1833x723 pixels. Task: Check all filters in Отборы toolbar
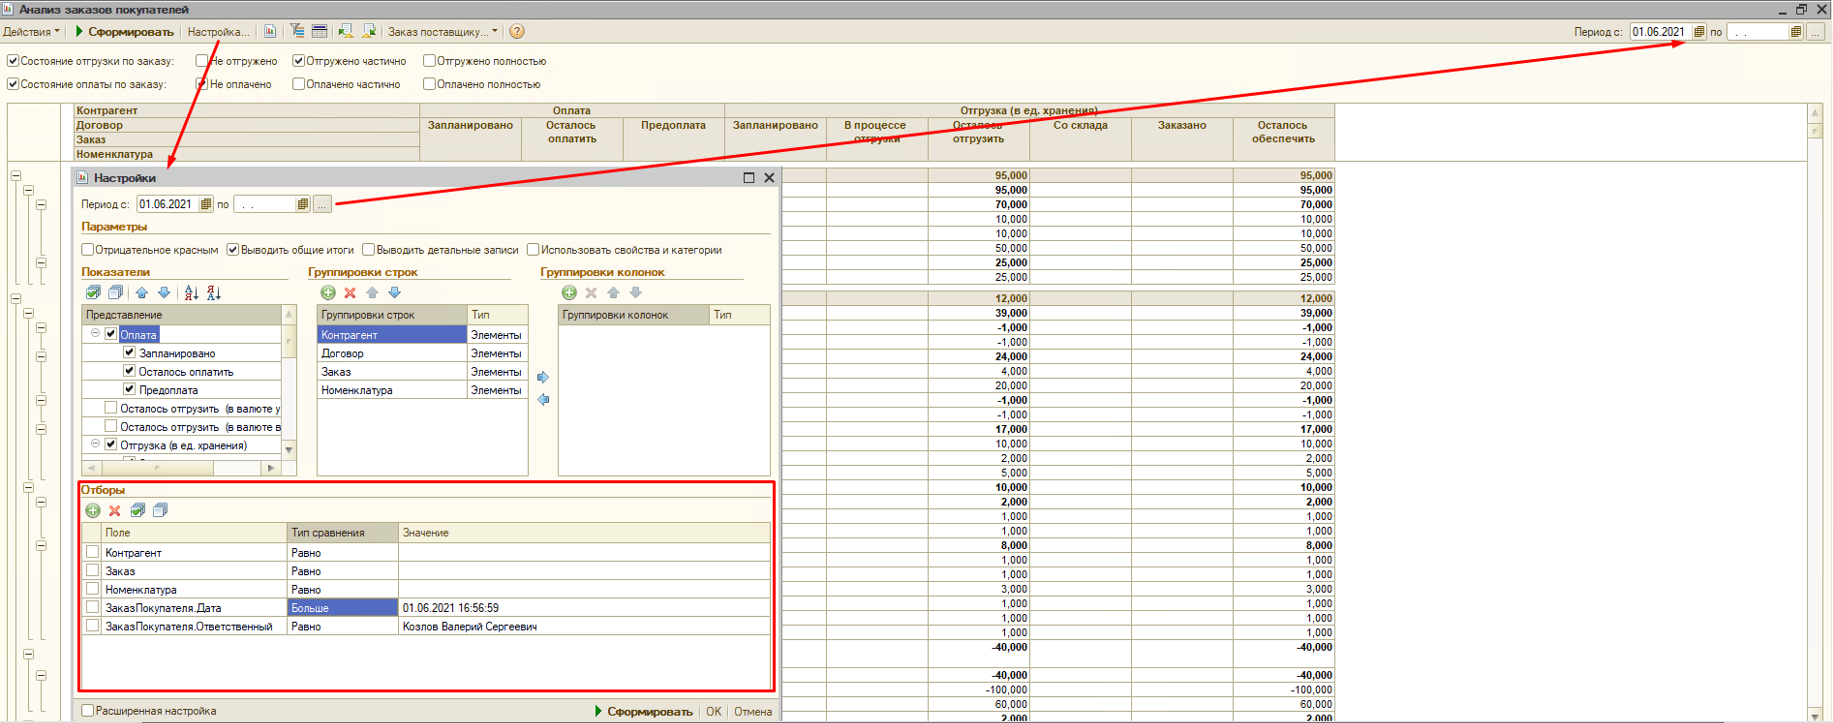click(138, 511)
